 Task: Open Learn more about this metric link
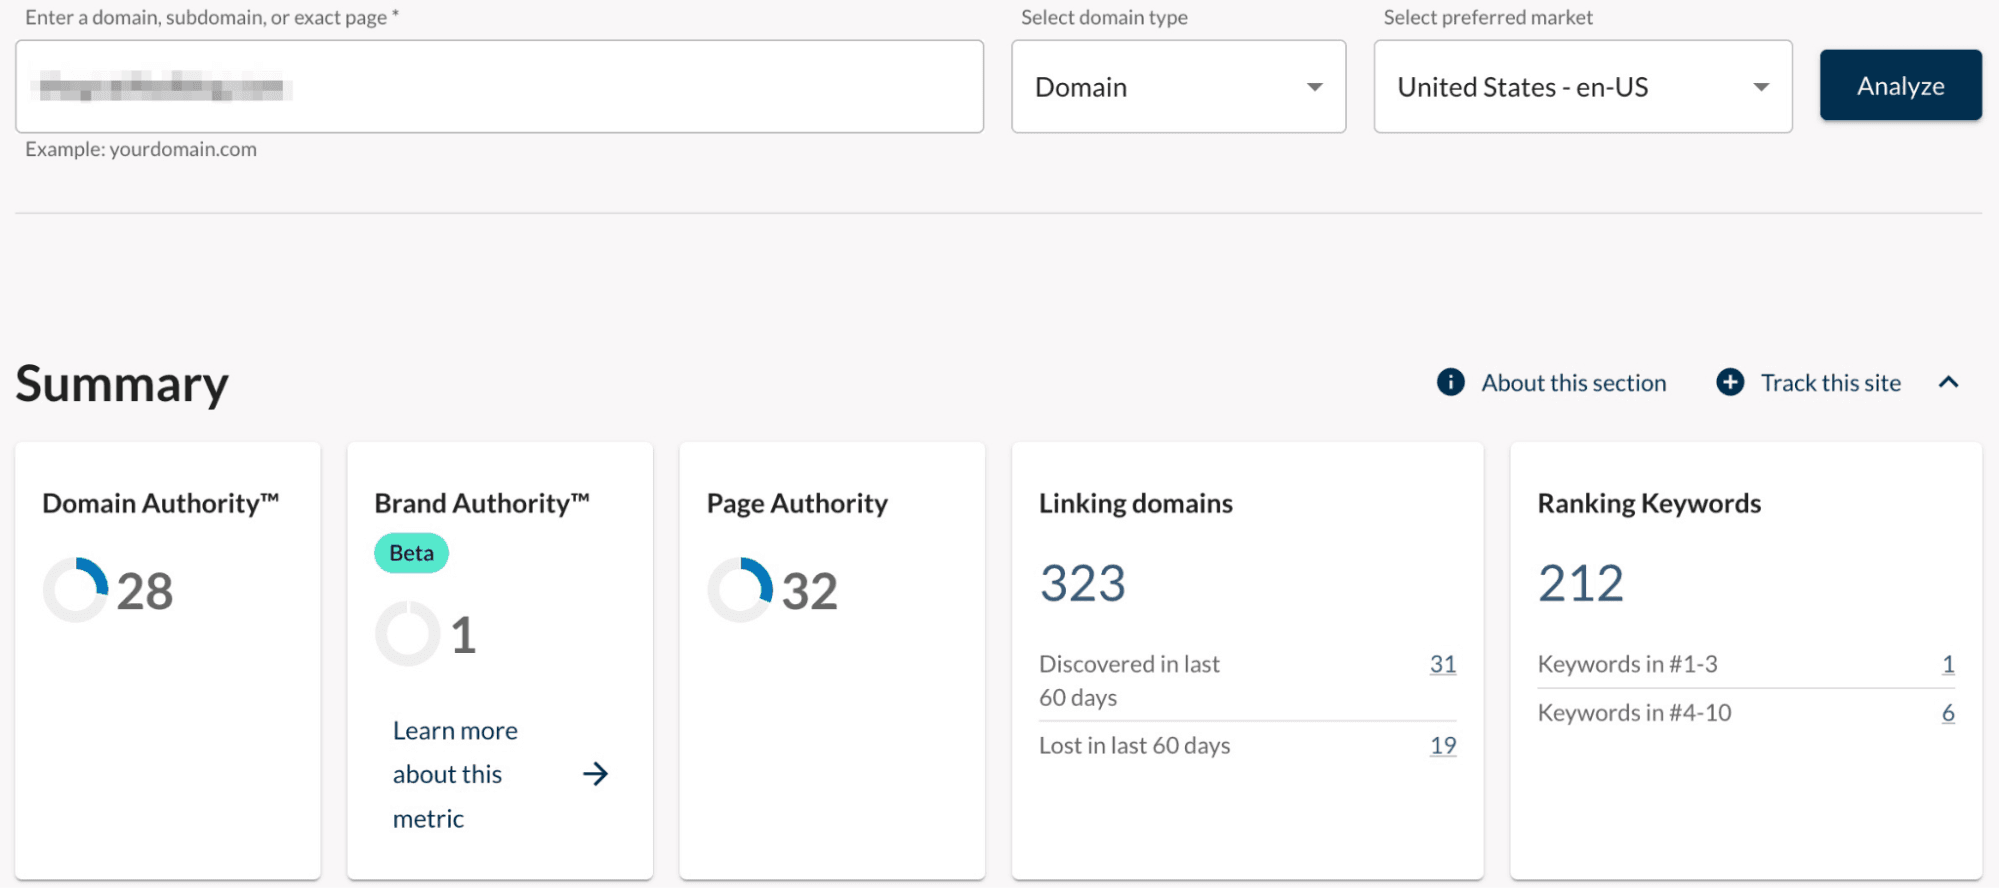pyautogui.click(x=455, y=774)
